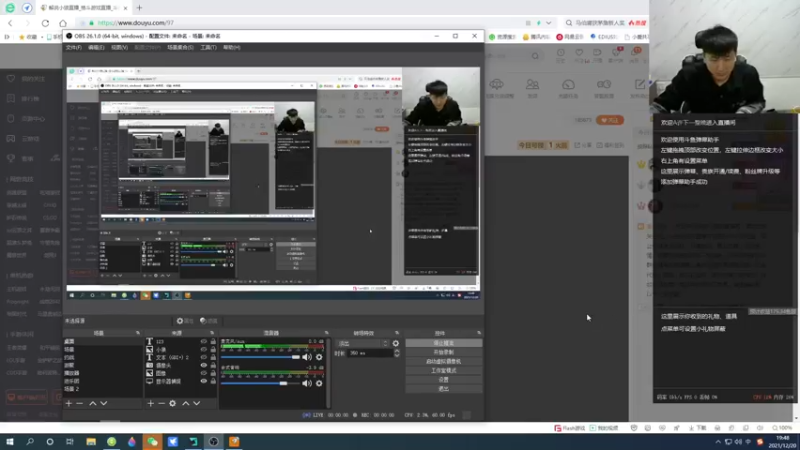The width and height of the screenshot is (800, 450).
Task: Open Windows Start menu
Action: pos(10,442)
